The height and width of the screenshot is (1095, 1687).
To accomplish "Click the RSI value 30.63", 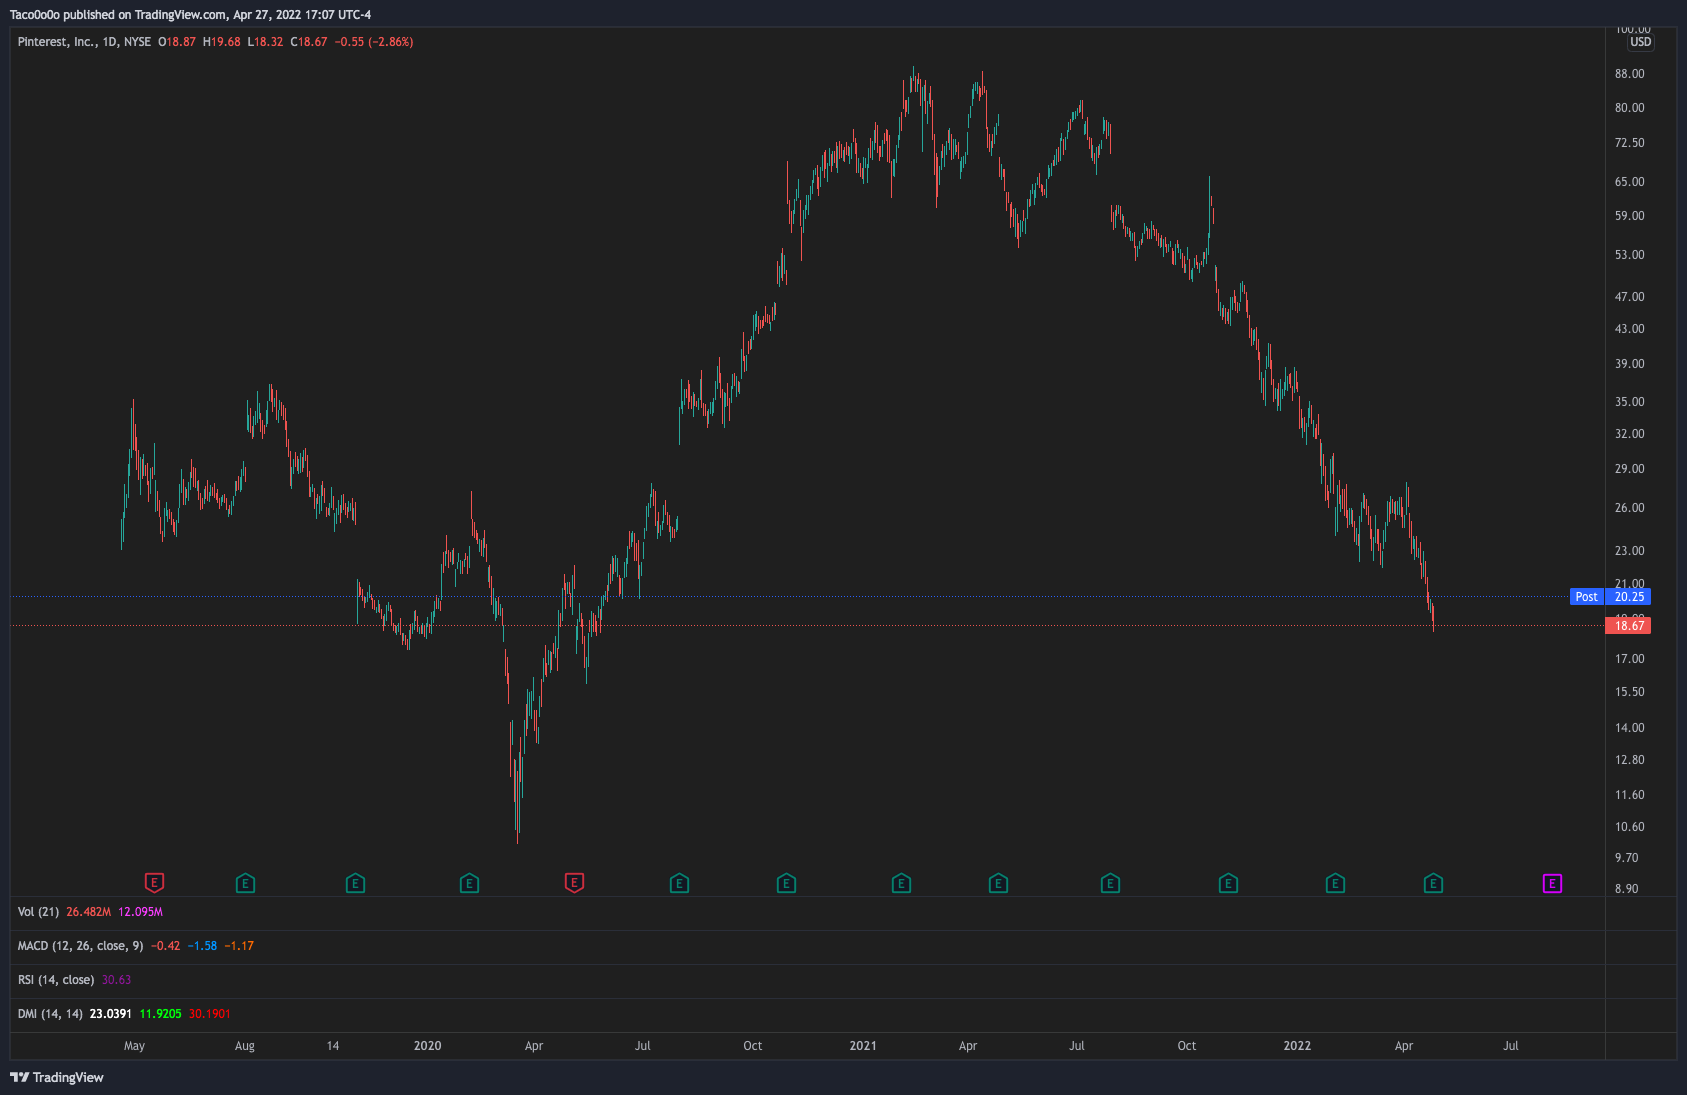I will click(x=116, y=980).
